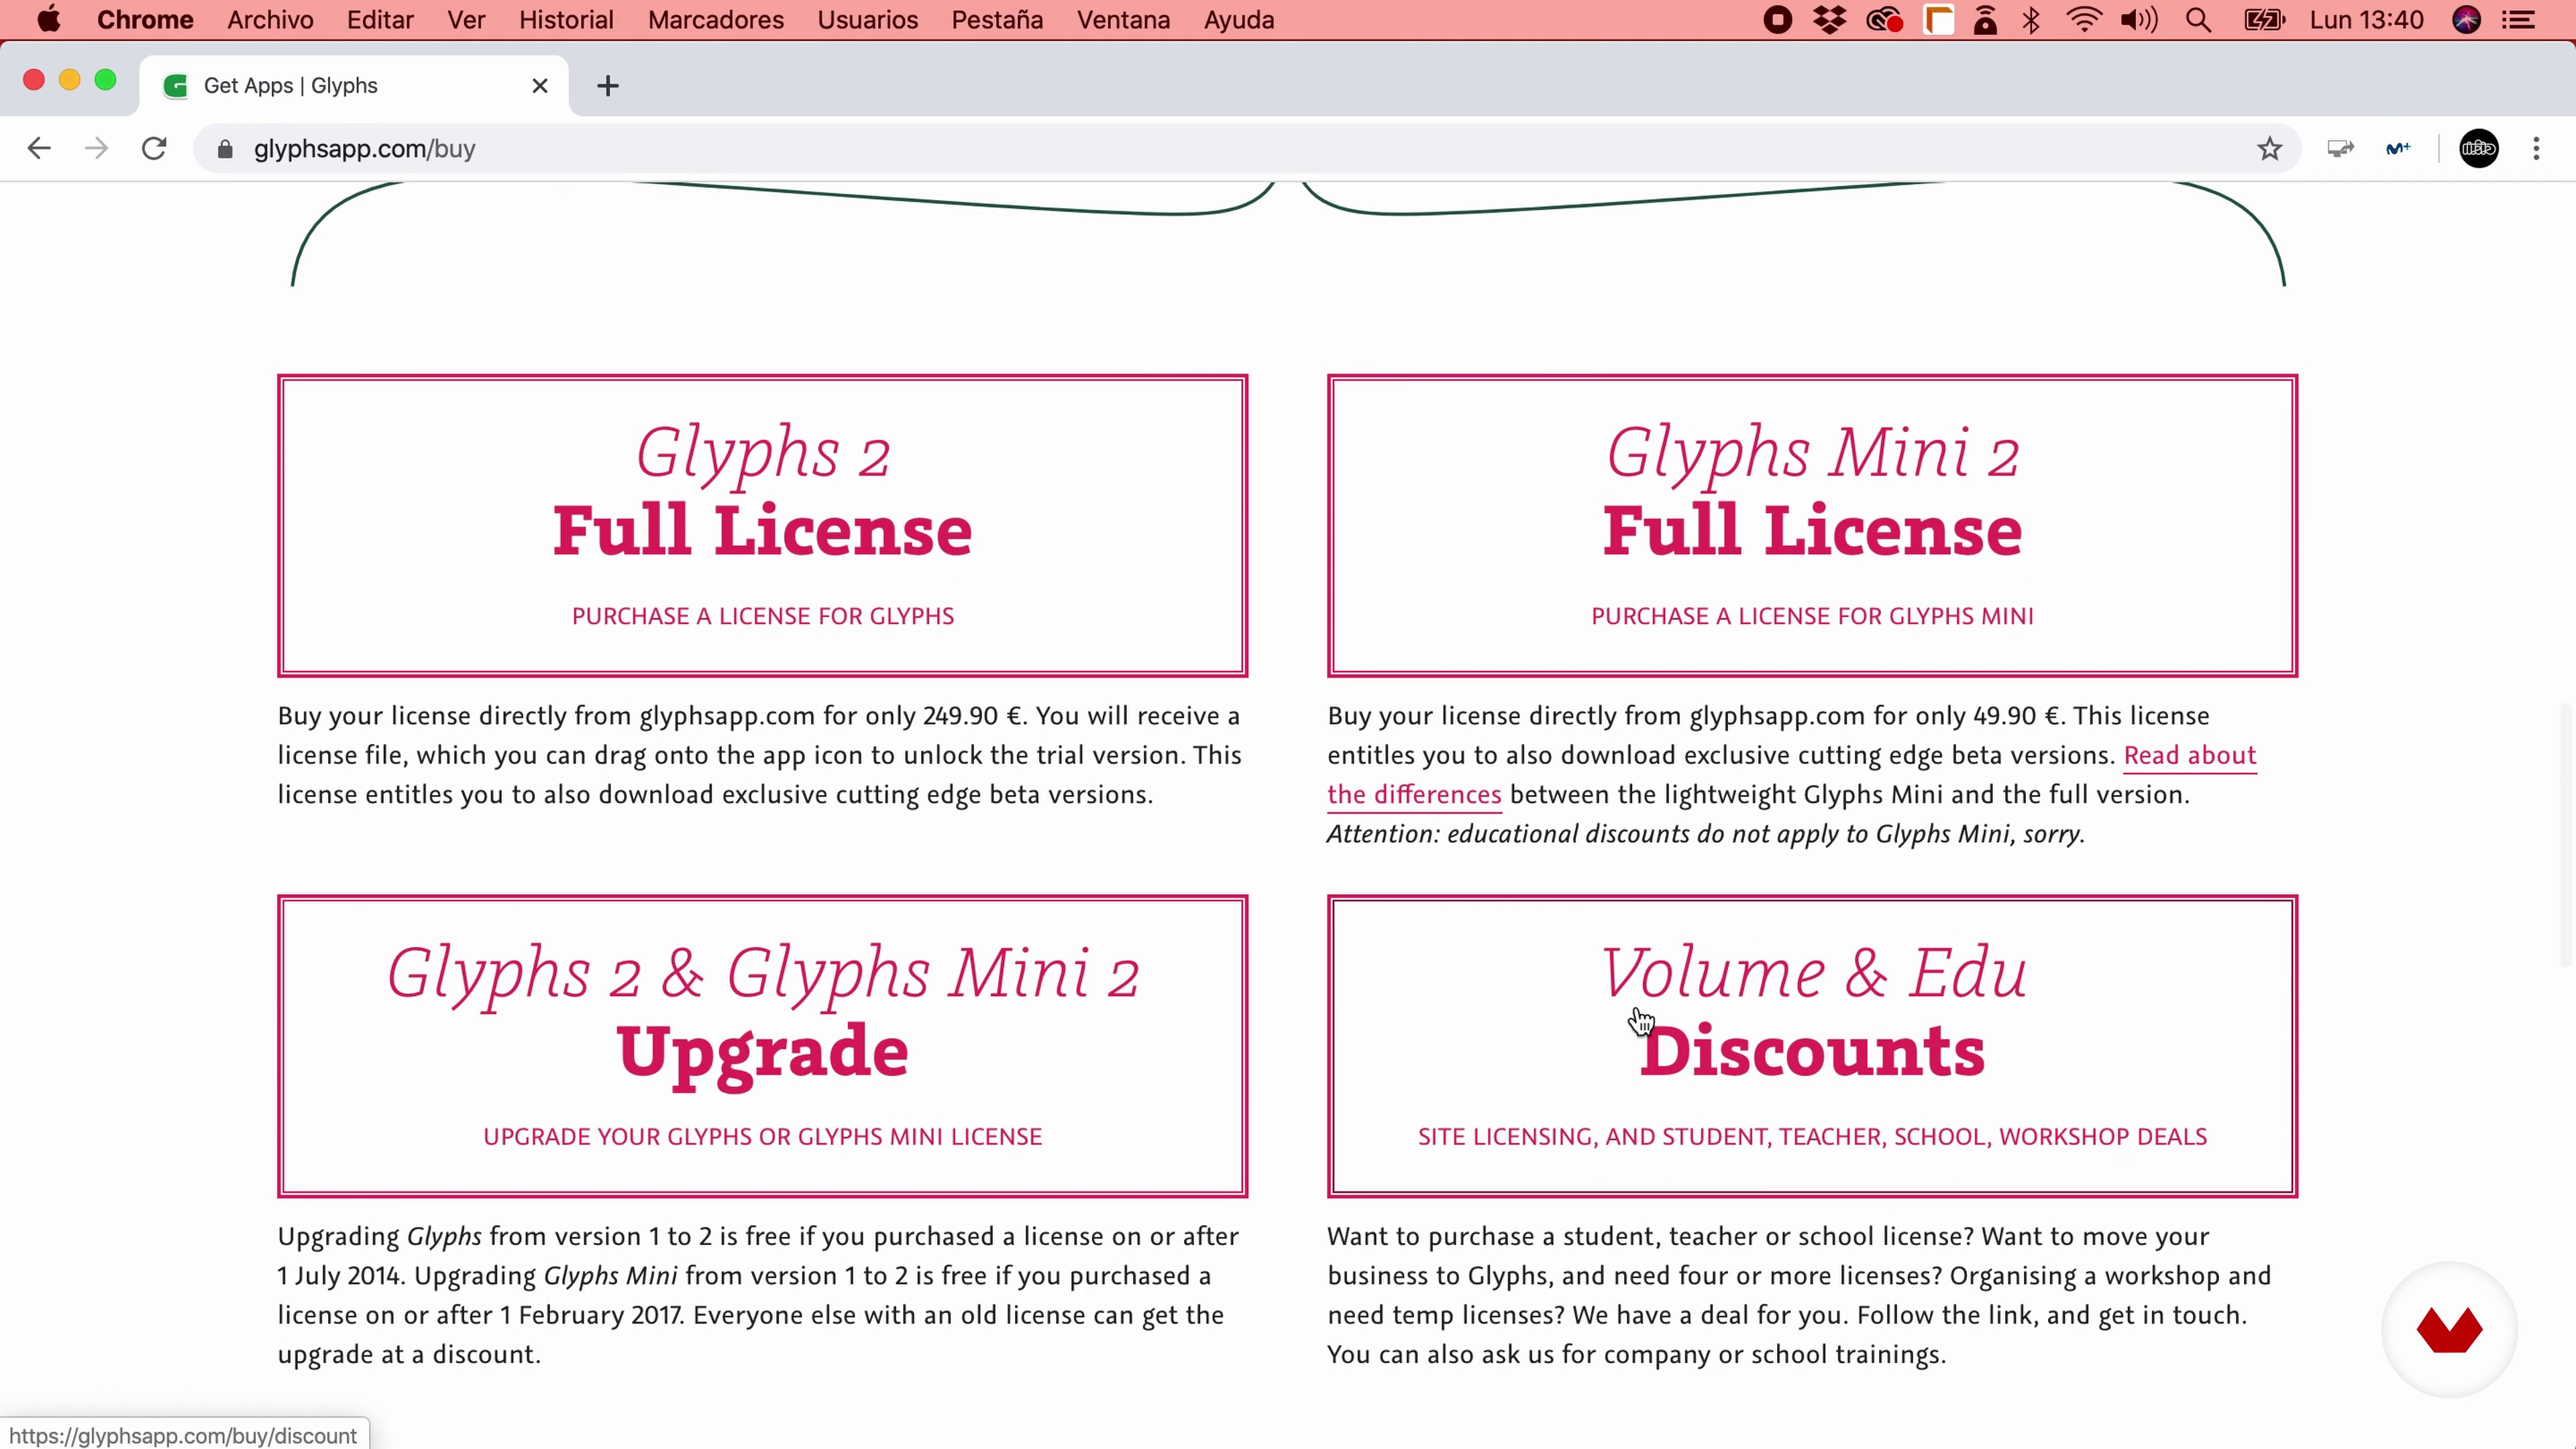Open the Ventana menu

tap(1123, 20)
